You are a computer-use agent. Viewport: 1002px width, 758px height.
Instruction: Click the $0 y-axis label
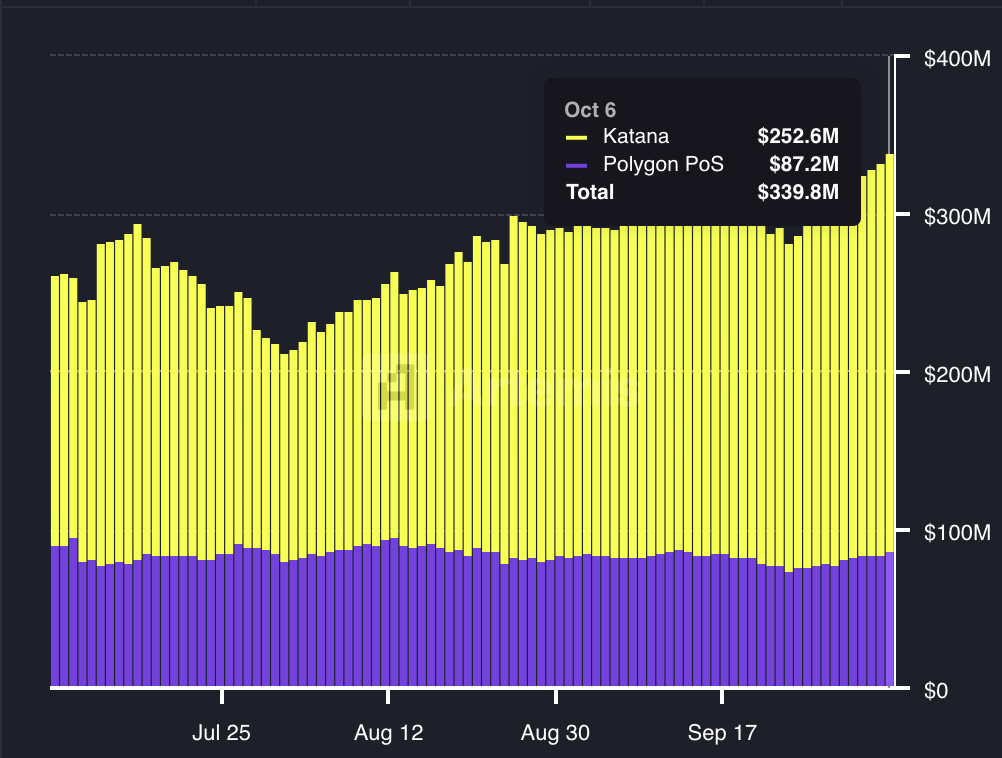936,691
